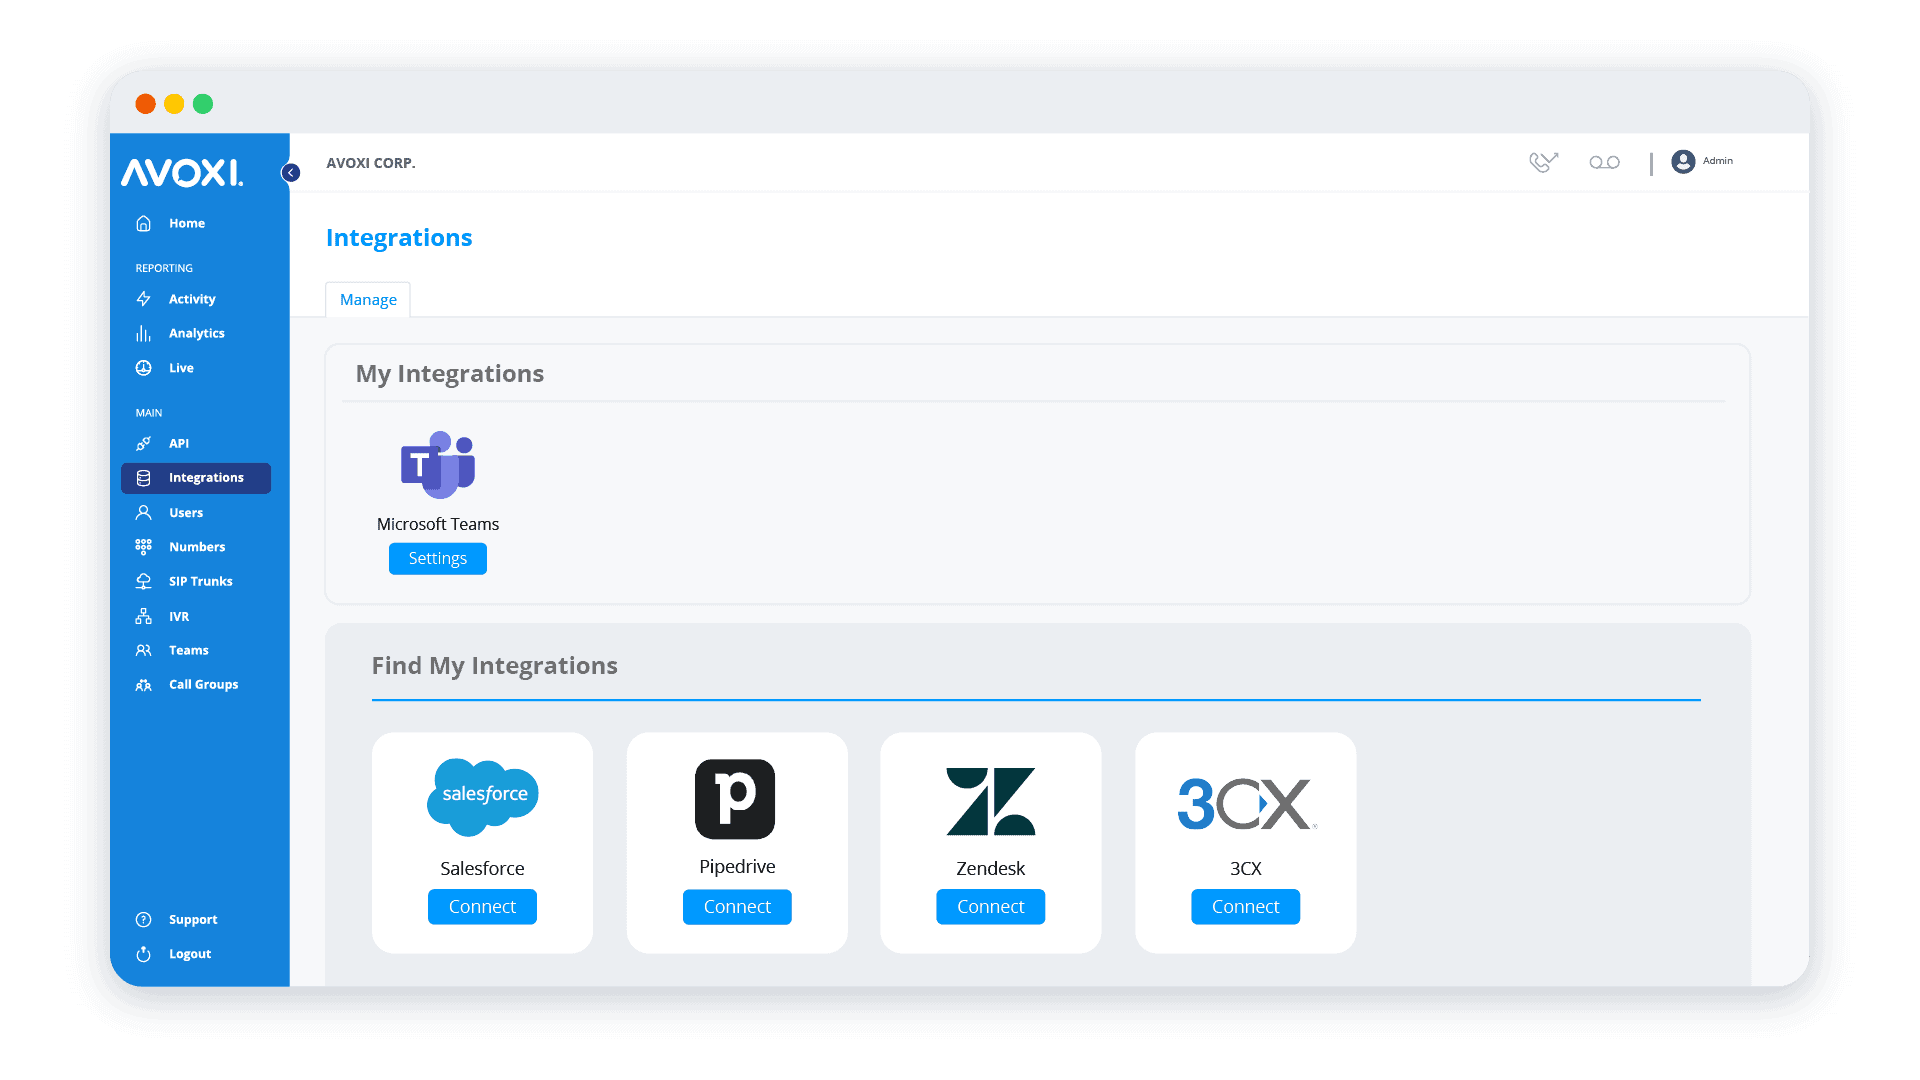
Task: Click the Pipedrive logo card
Action: [737, 799]
